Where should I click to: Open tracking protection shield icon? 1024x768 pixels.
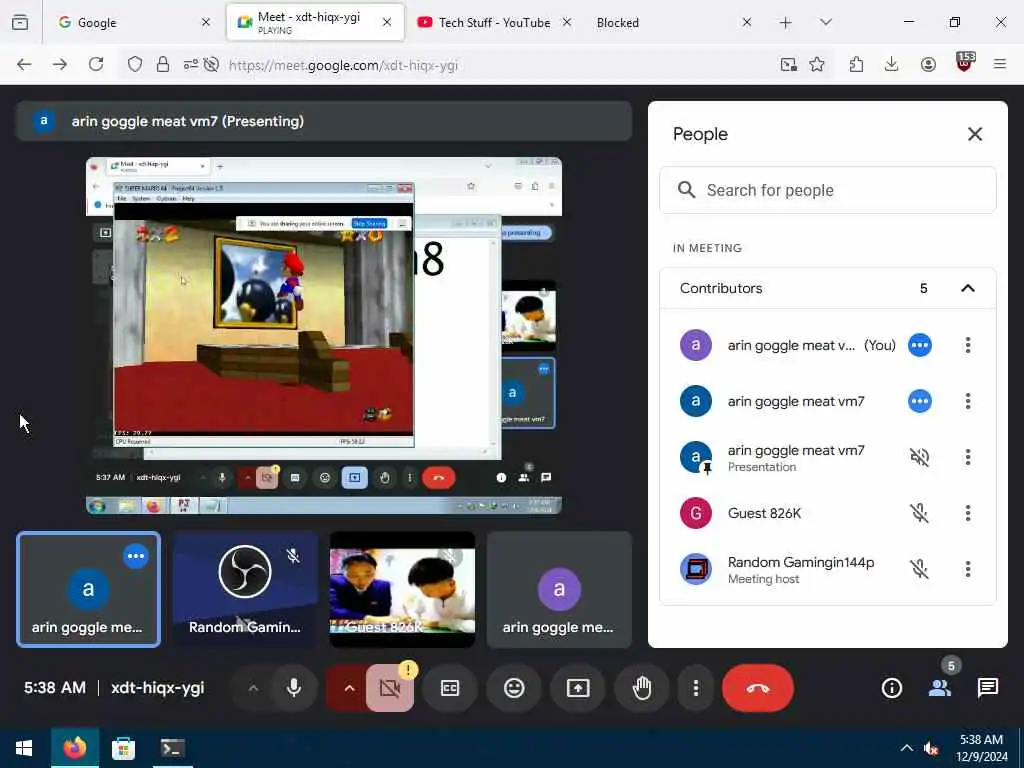[135, 64]
